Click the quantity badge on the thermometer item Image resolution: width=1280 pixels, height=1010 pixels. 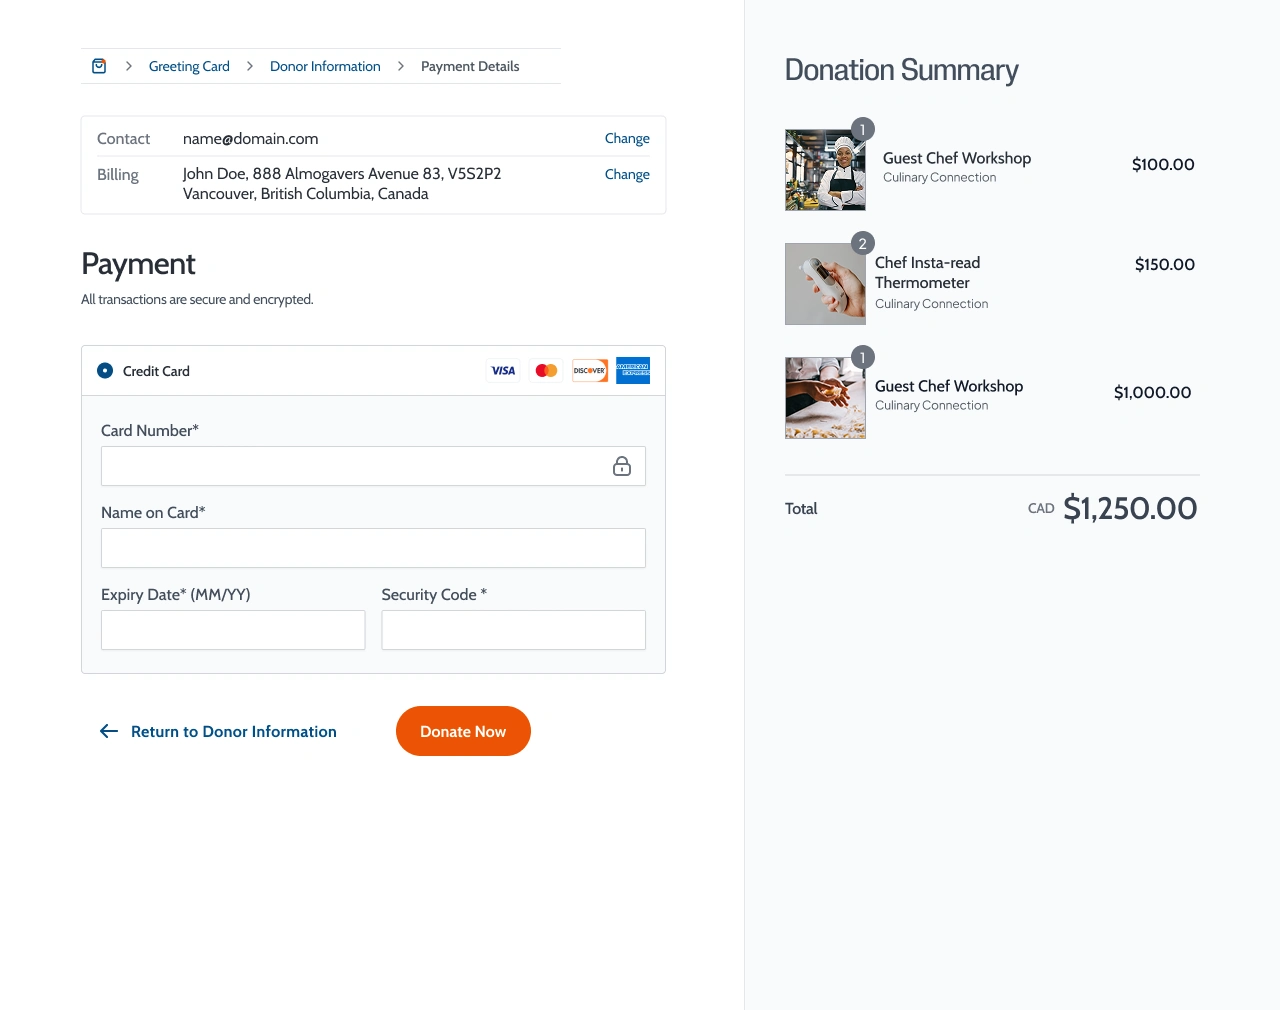click(x=862, y=244)
